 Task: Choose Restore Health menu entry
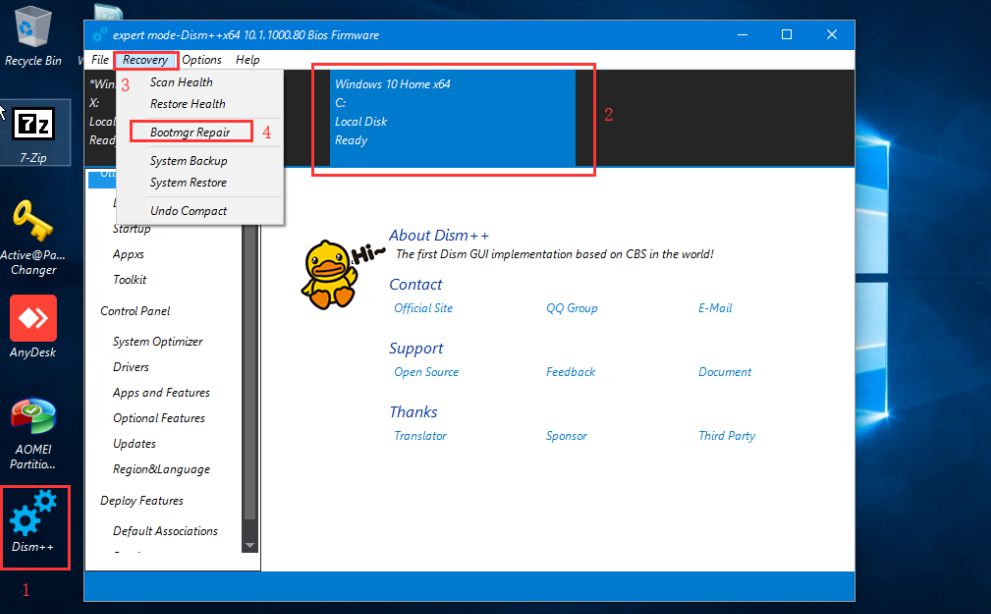coord(187,104)
